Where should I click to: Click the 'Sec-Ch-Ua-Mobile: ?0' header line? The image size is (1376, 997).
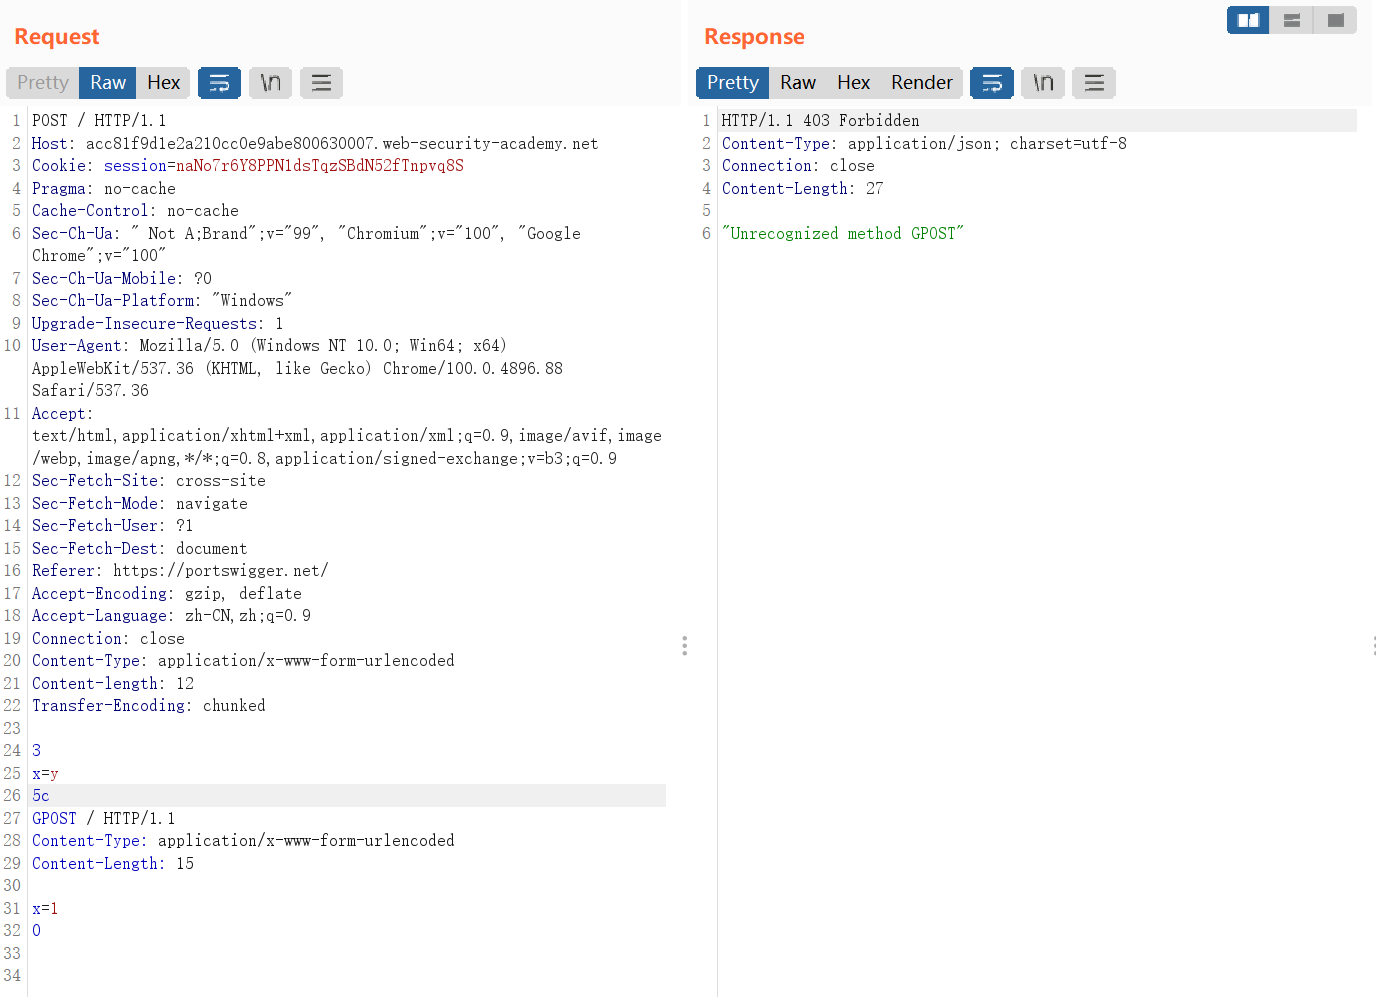pos(122,279)
